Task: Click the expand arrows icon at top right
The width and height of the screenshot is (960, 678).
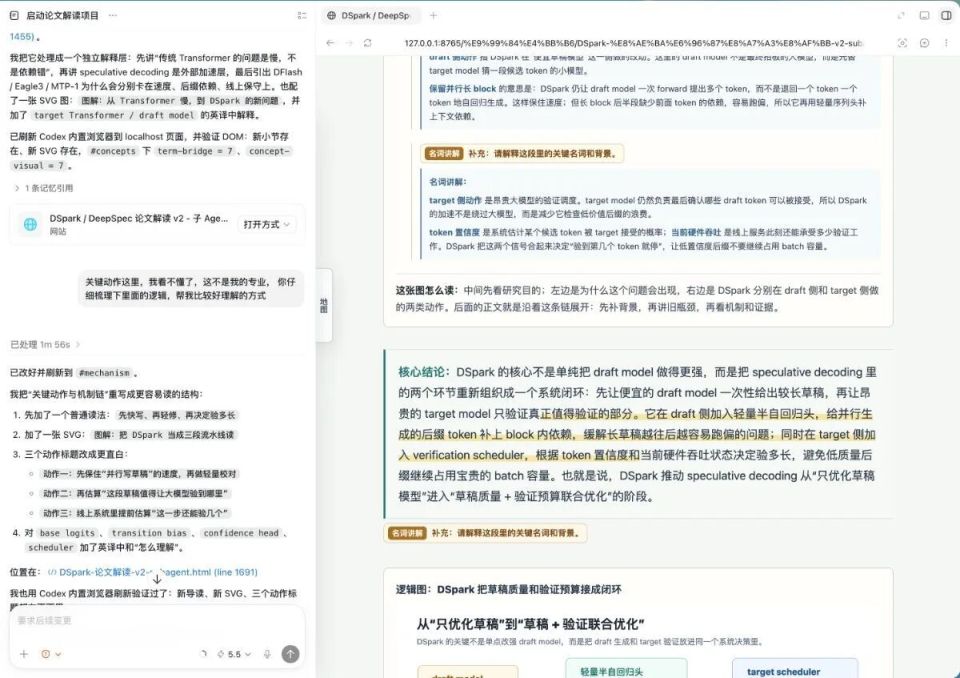Action: click(x=901, y=15)
